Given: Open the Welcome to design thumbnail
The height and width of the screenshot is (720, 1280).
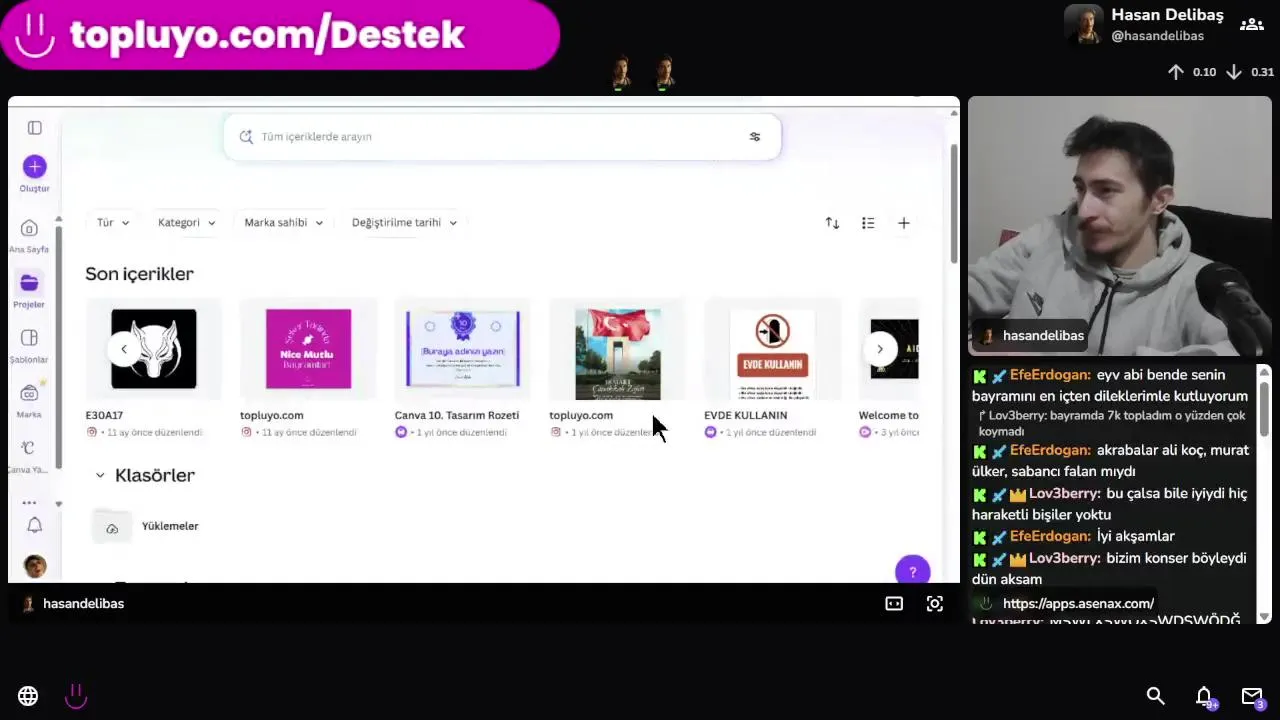Looking at the screenshot, I should point(889,349).
